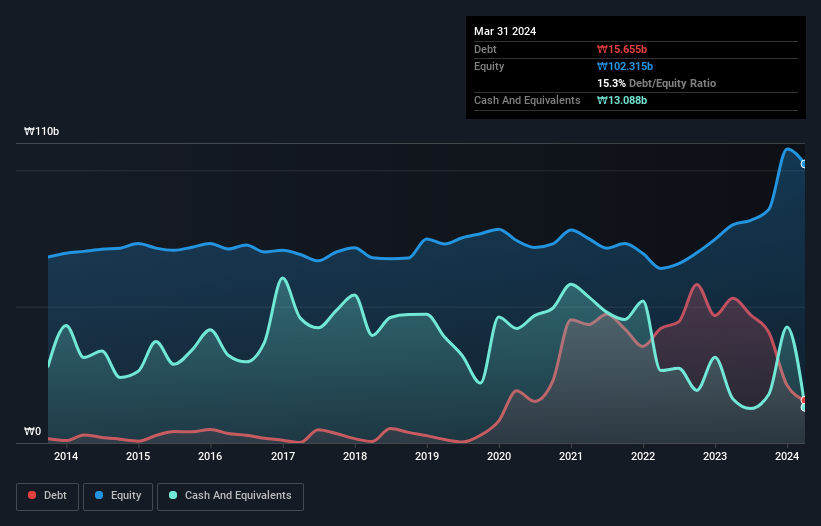
Task: Click the ₩110b y-axis label
Action: (x=41, y=131)
